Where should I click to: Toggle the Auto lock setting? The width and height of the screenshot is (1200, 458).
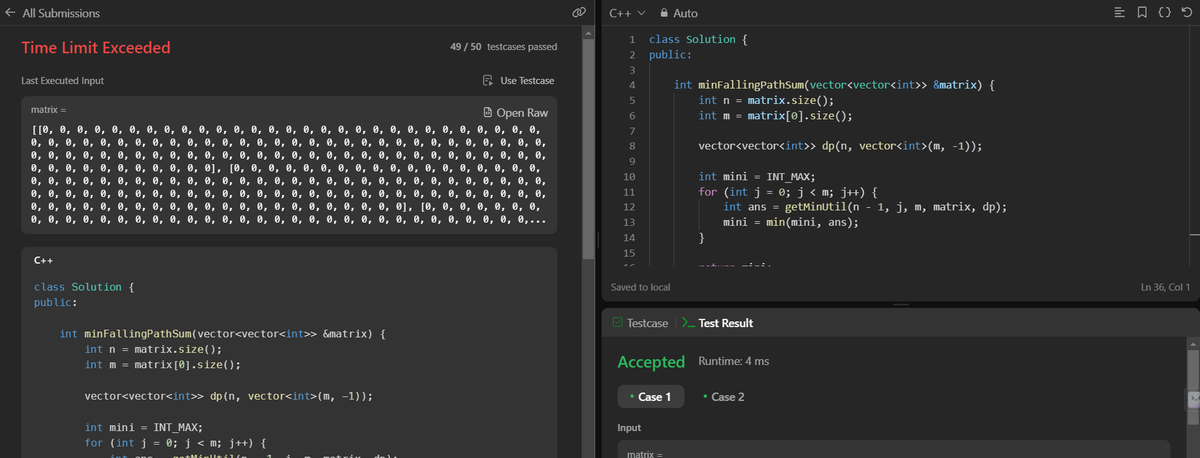(x=677, y=13)
